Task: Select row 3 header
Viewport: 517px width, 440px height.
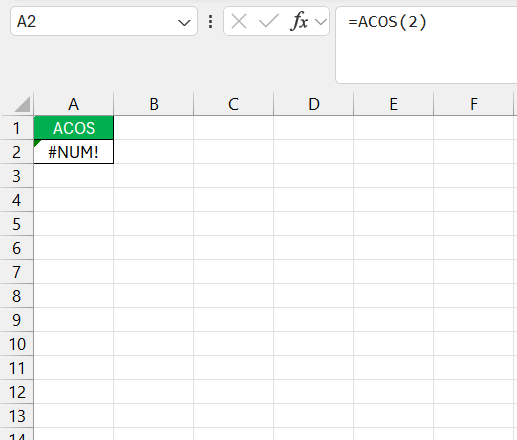Action: (17, 176)
